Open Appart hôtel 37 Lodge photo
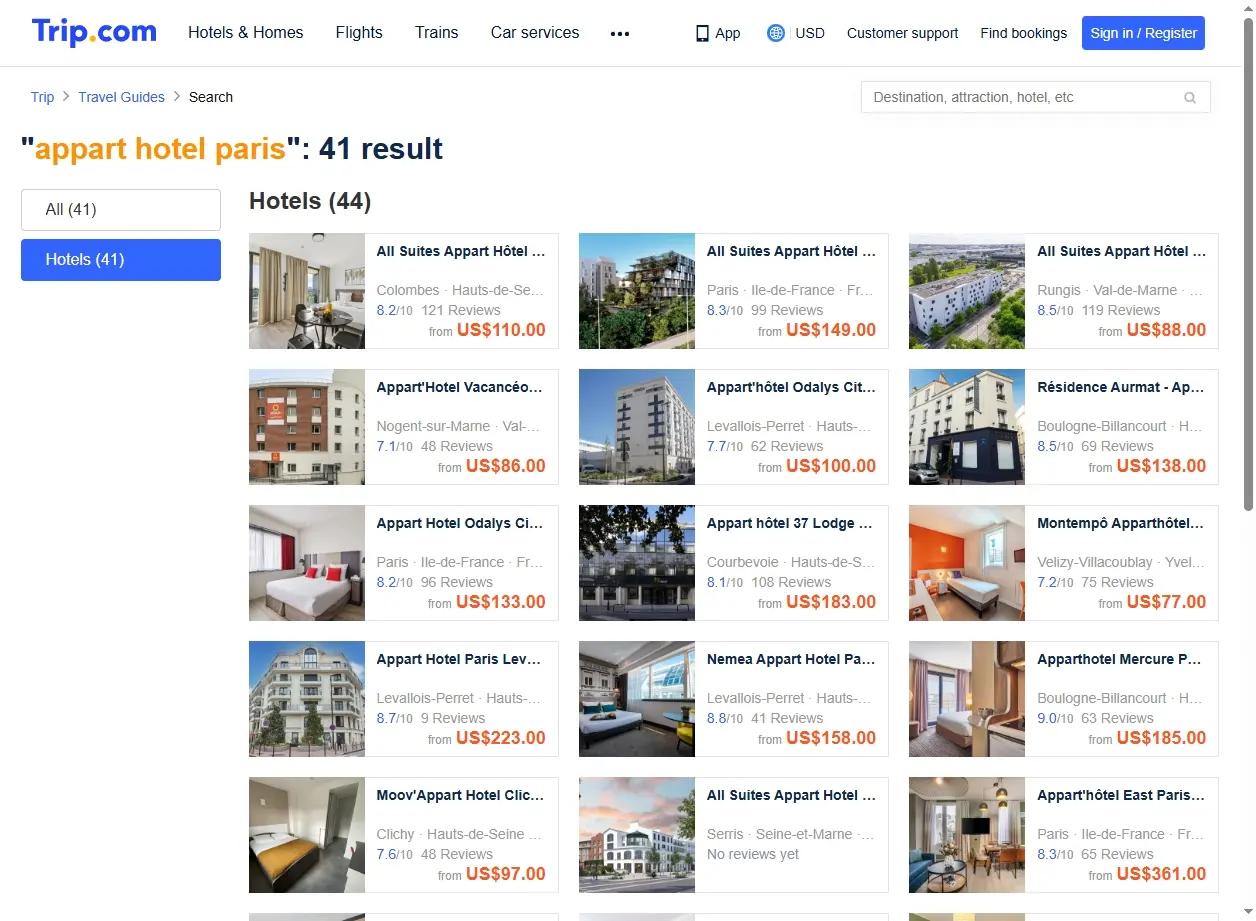Screen dimensions: 1256x921 coord(637,563)
